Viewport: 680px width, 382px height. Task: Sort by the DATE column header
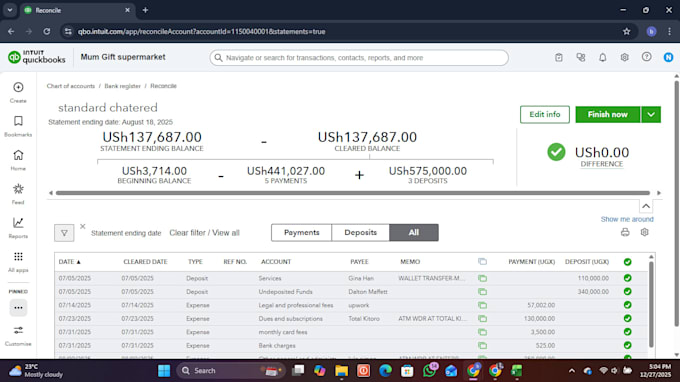click(x=69, y=261)
